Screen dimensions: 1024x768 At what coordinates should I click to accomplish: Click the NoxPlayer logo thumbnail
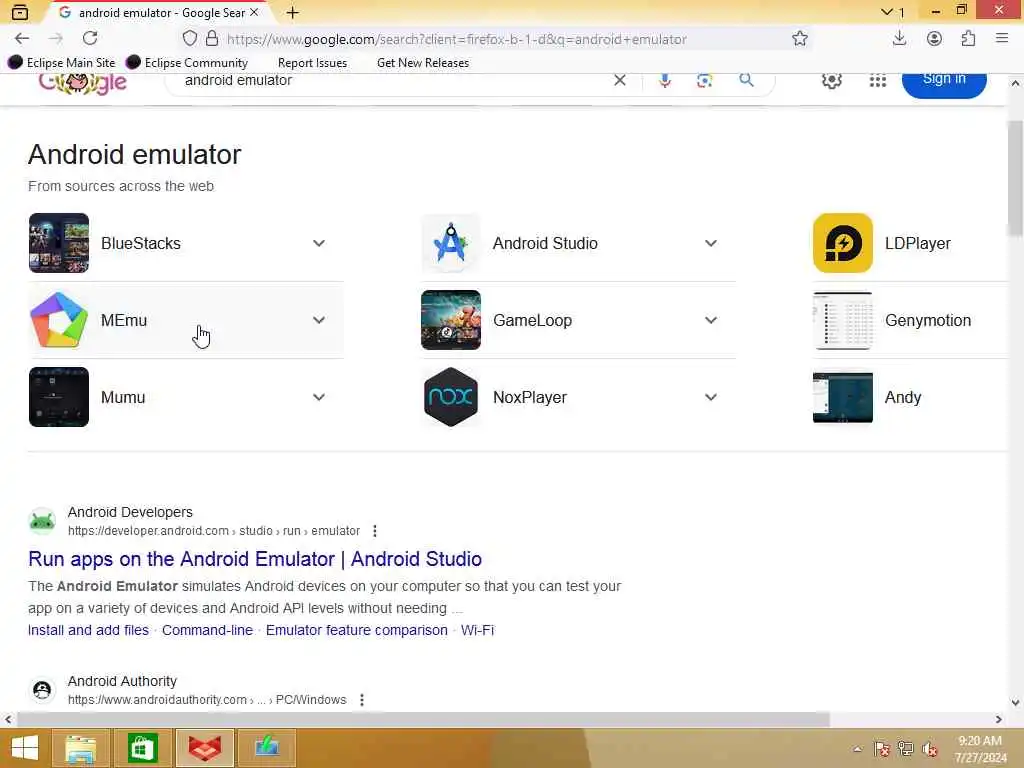click(451, 398)
